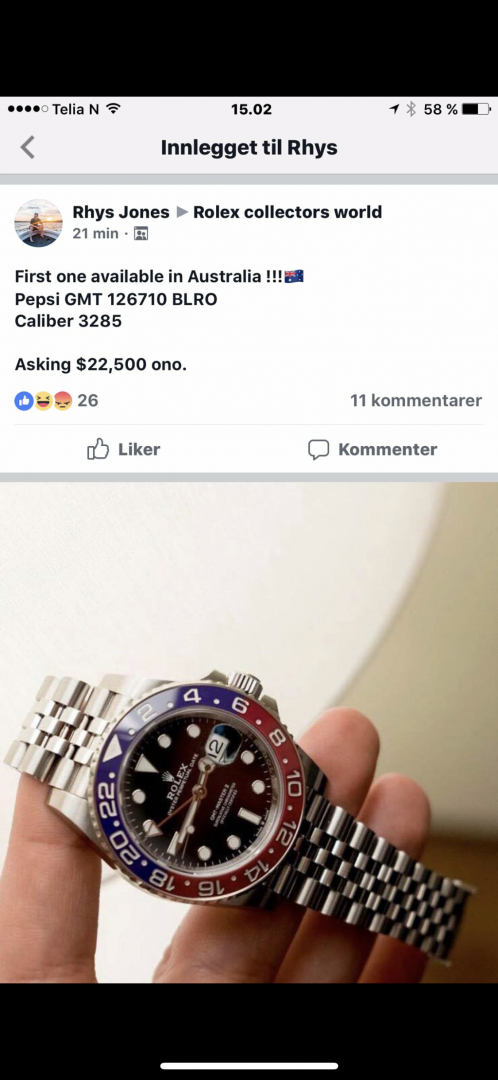Open the 26 reactions count
Image resolution: width=498 pixels, height=1080 pixels.
[87, 400]
